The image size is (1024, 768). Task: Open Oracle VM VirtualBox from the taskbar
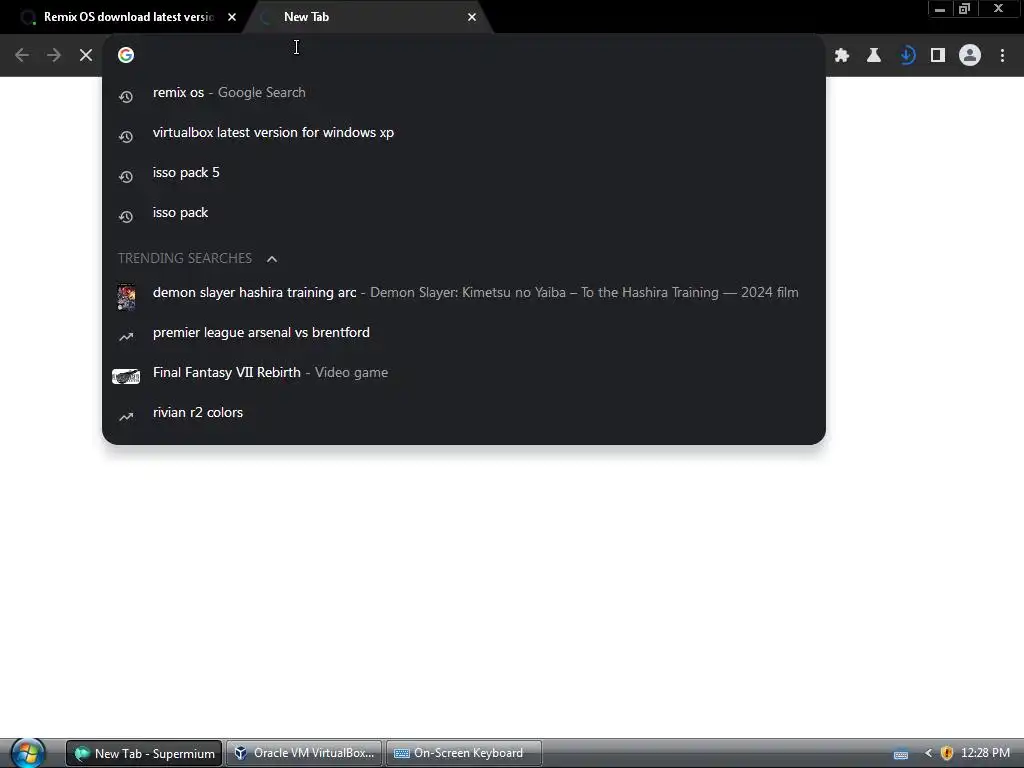tap(304, 754)
